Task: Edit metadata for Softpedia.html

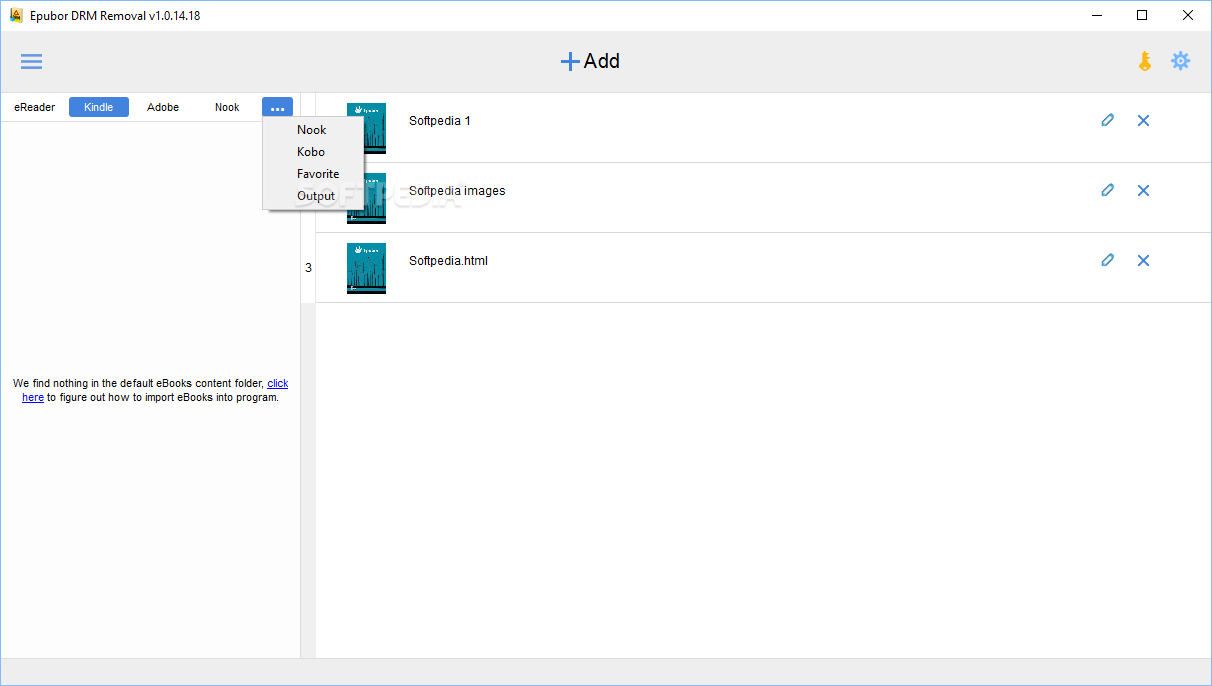Action: [1107, 260]
